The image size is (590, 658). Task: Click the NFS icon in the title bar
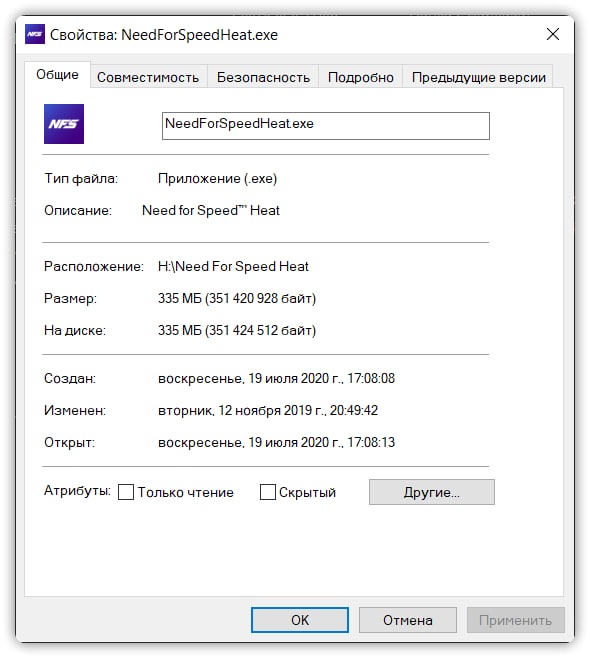point(35,34)
